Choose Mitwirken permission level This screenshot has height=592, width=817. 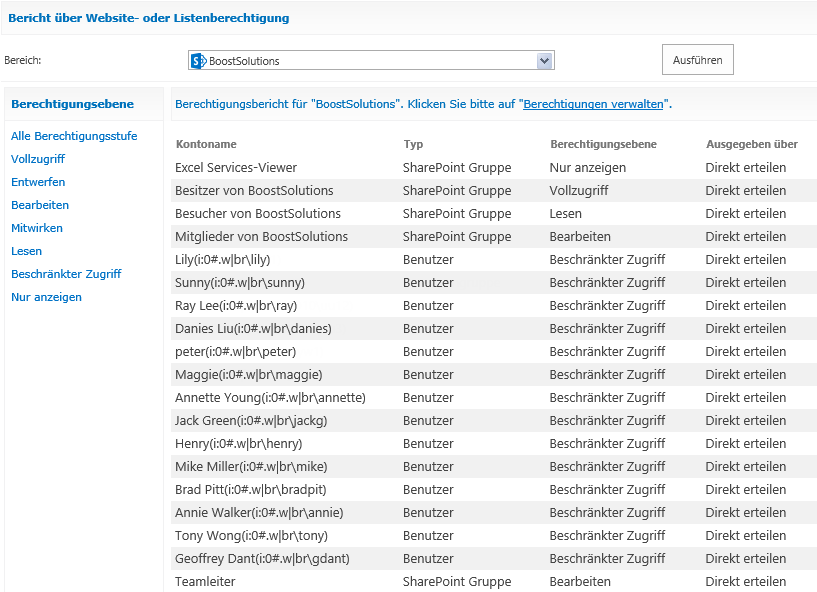[x=37, y=228]
